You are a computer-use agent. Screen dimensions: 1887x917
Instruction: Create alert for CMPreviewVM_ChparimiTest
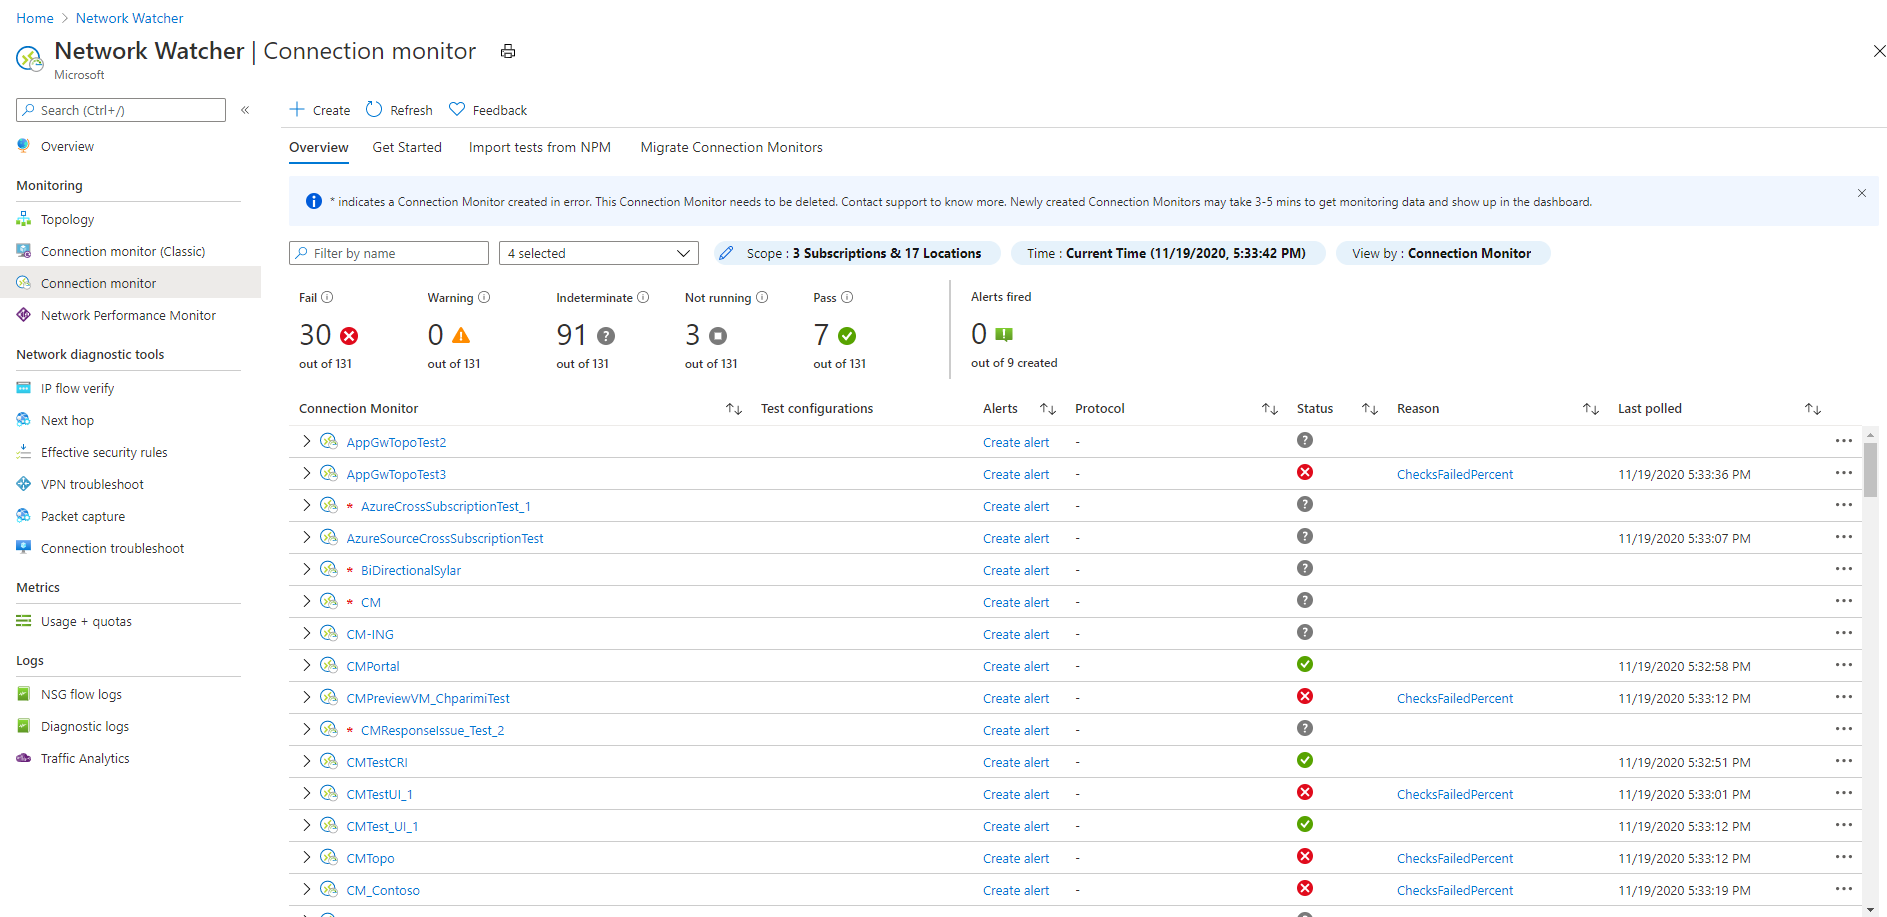[x=1016, y=697]
